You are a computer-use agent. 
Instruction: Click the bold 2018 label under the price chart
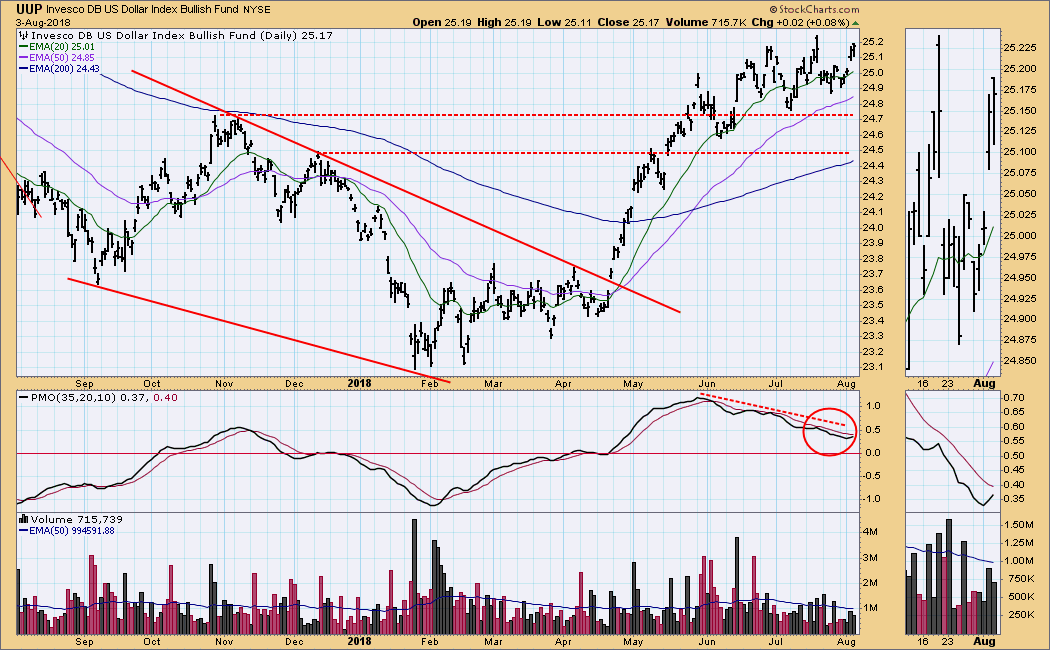360,384
